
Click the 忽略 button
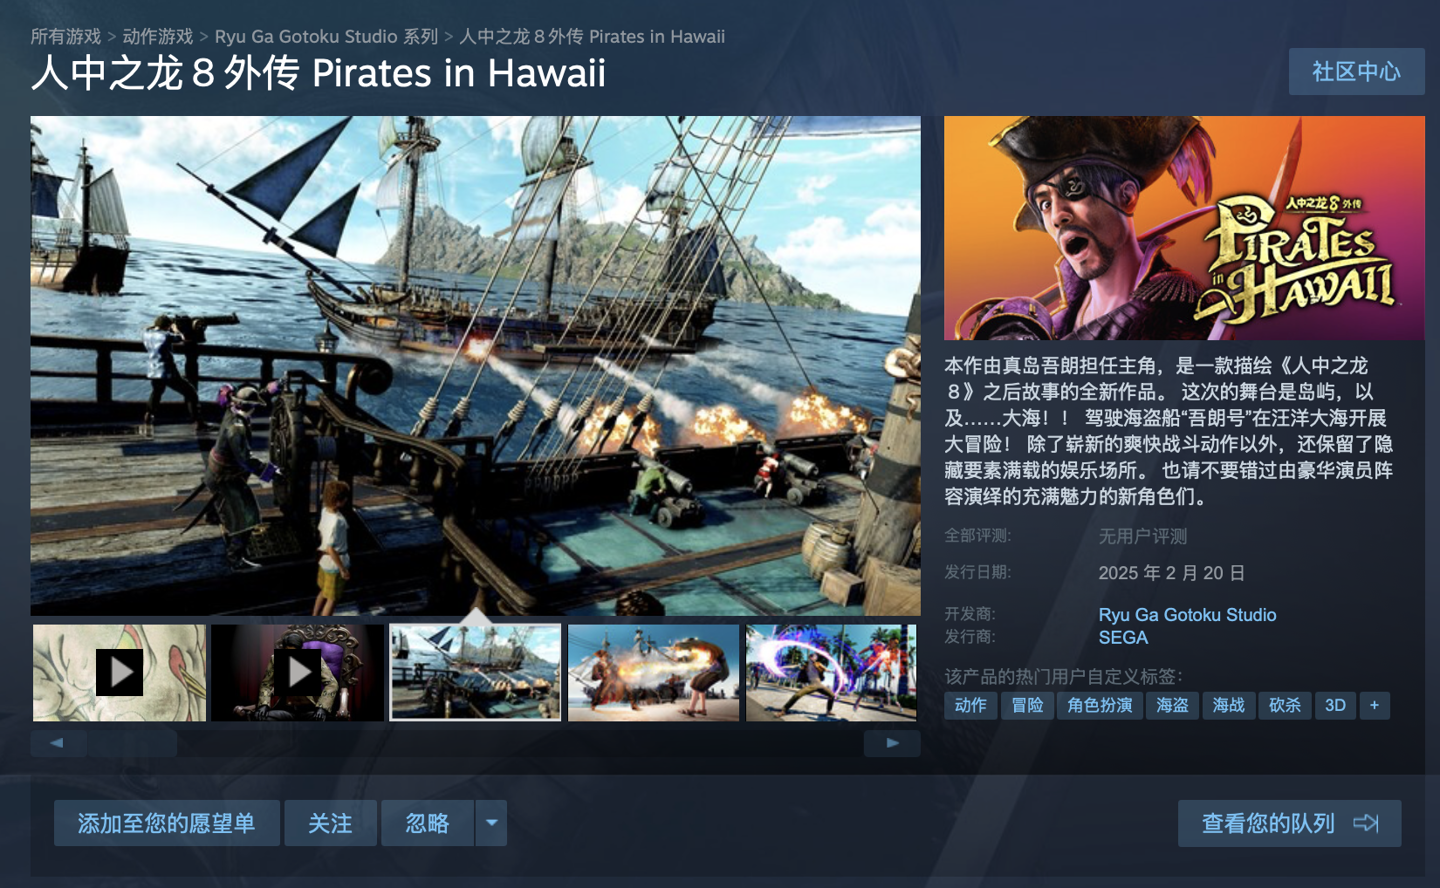point(427,823)
